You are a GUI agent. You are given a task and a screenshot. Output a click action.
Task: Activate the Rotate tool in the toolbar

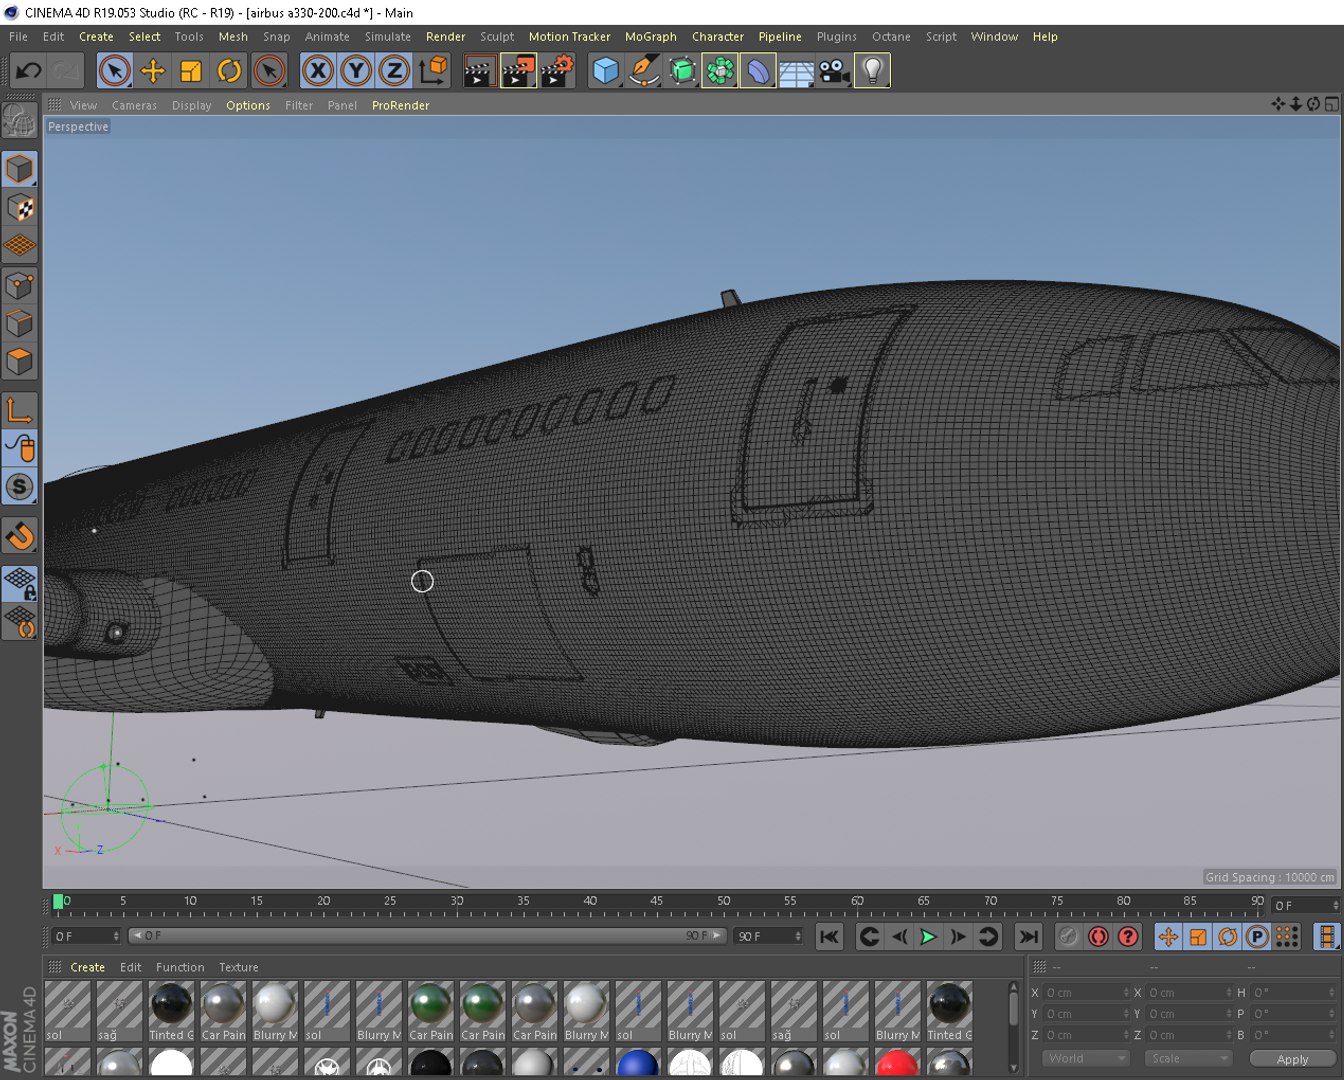coord(229,70)
